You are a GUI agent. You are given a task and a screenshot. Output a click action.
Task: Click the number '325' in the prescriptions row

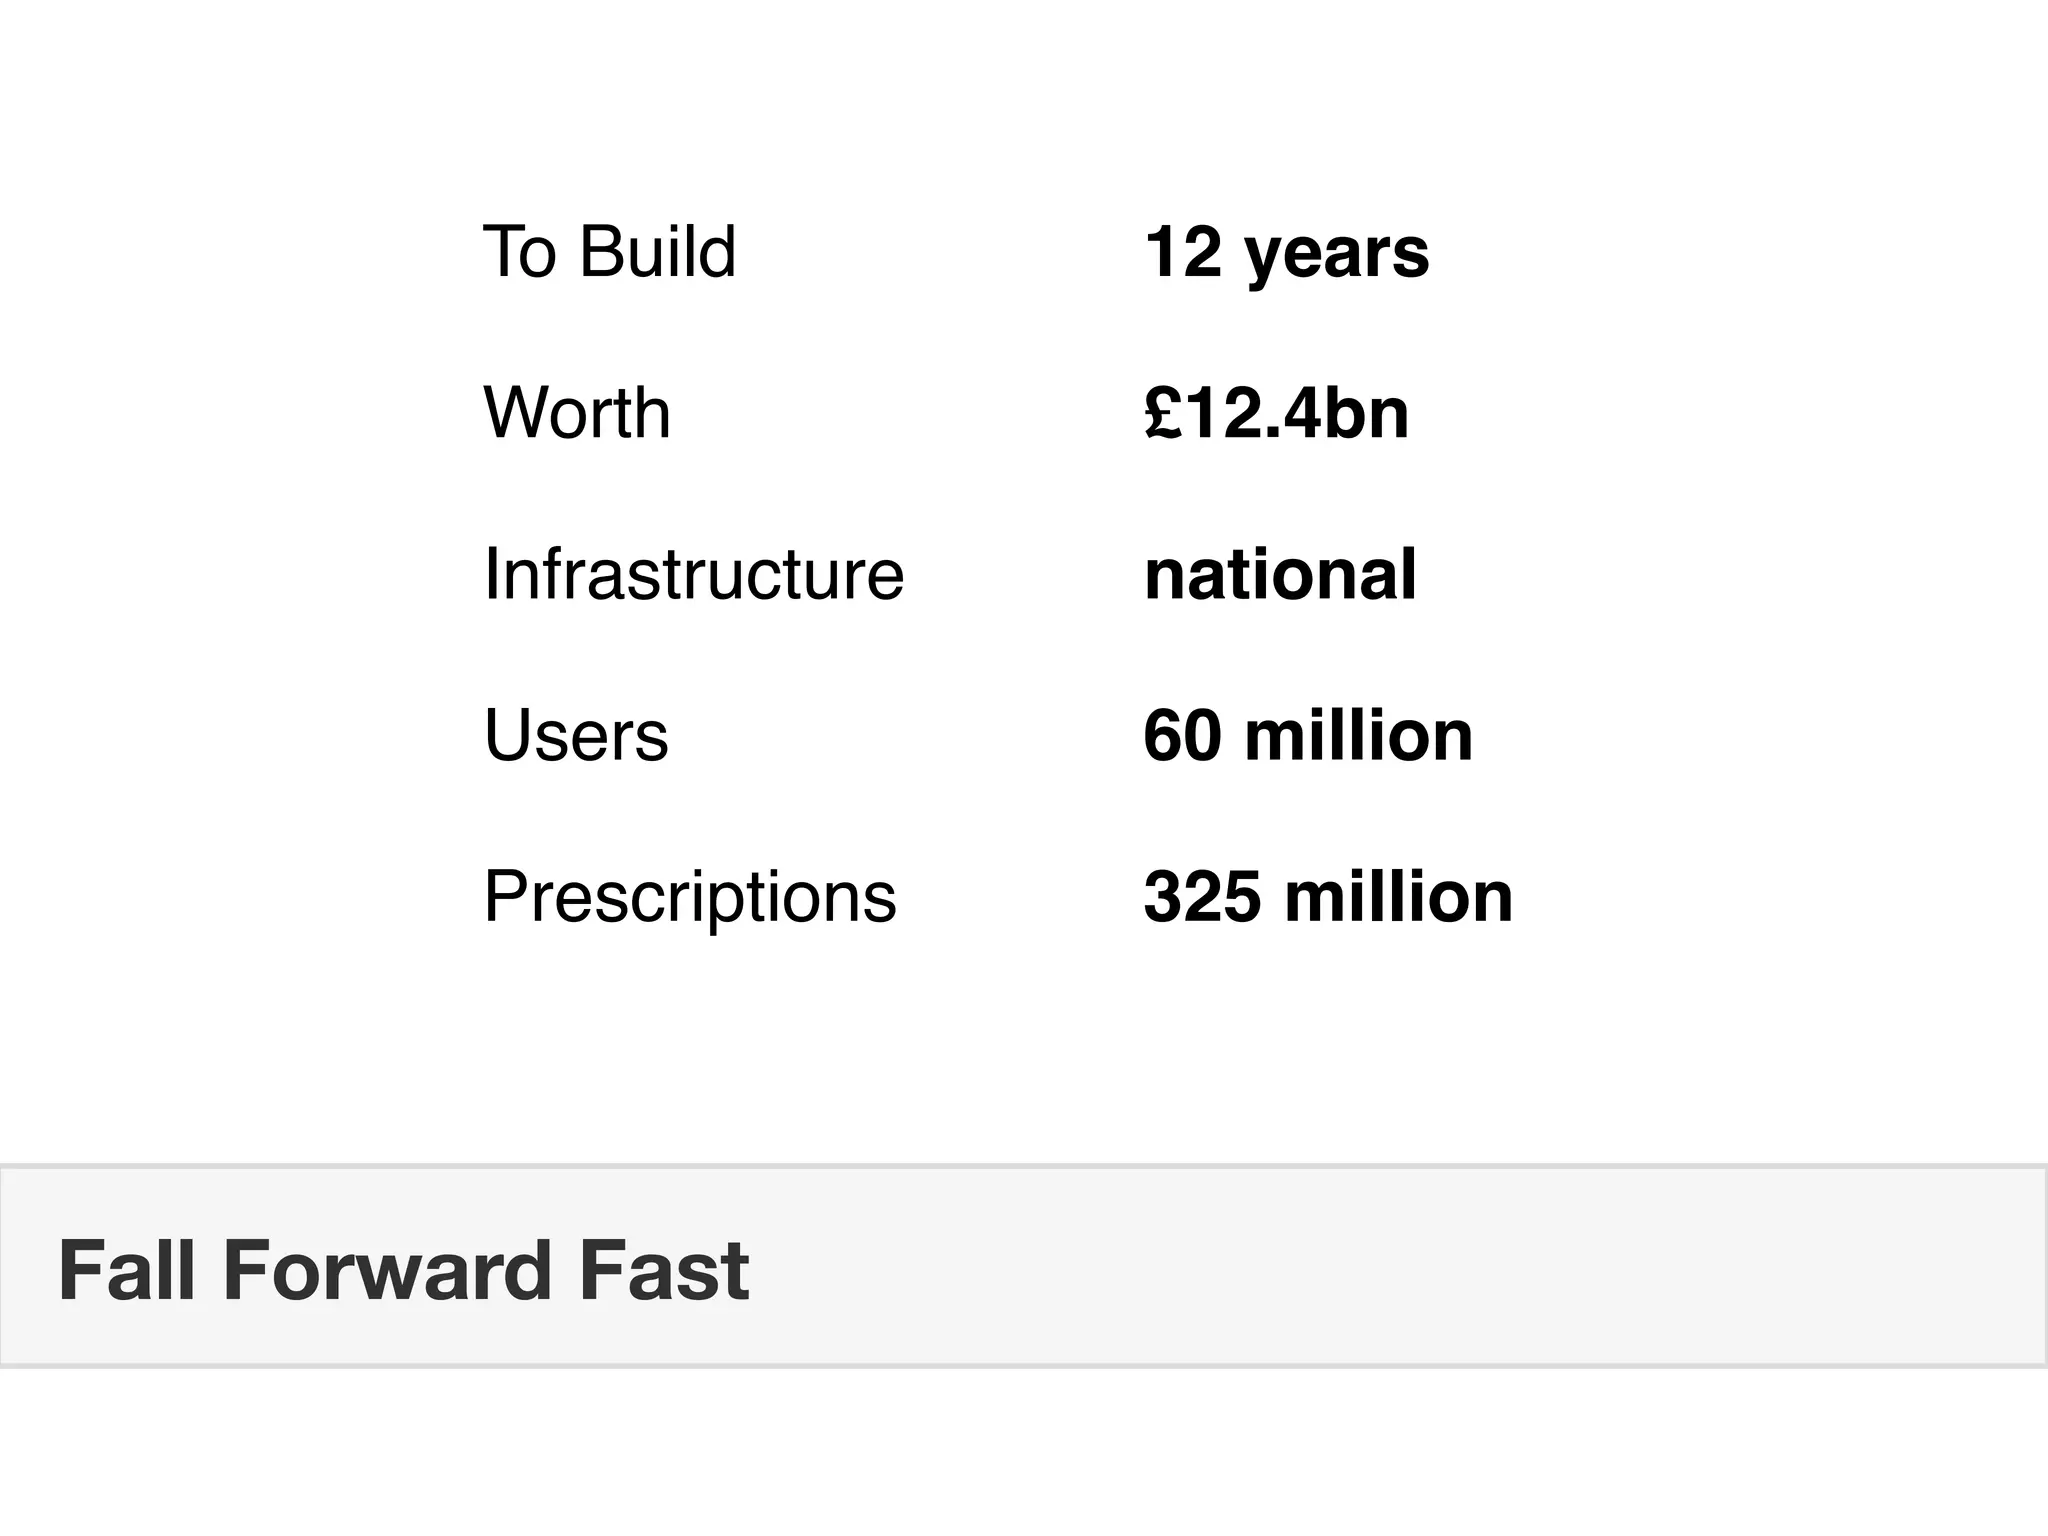tap(1203, 896)
